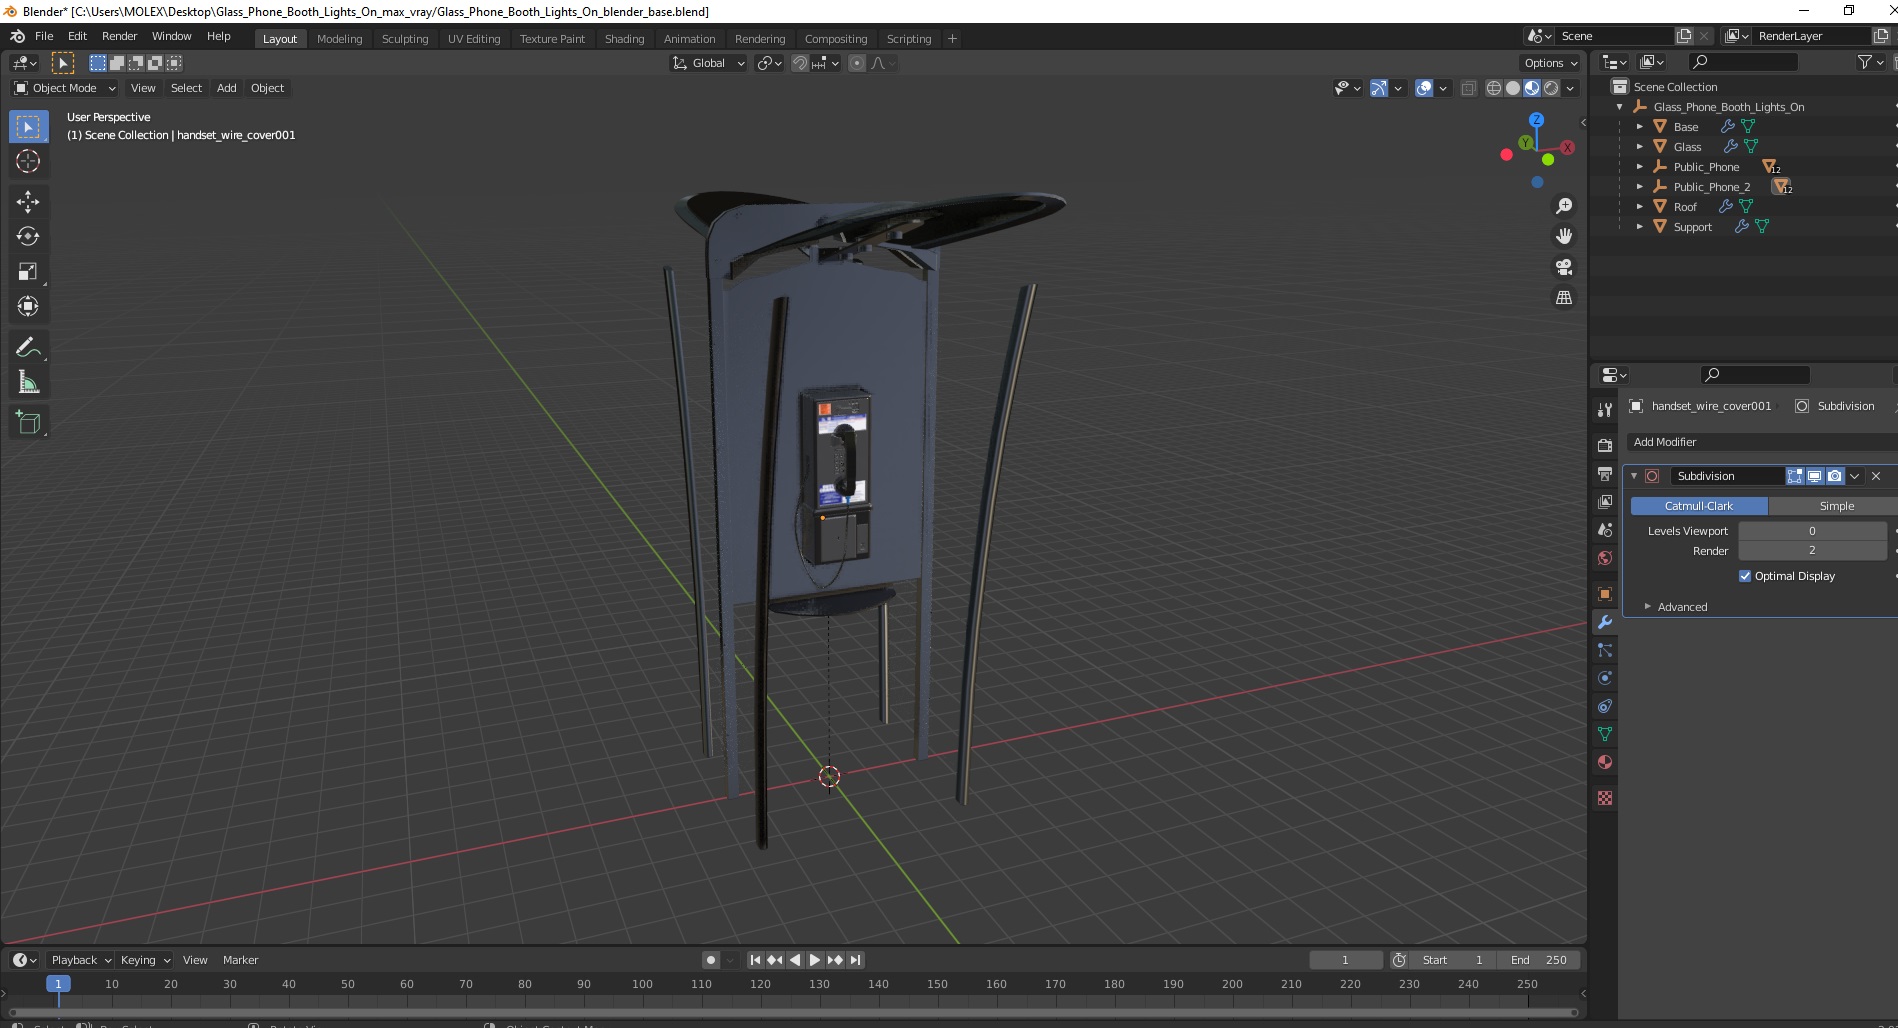Image resolution: width=1898 pixels, height=1028 pixels.
Task: Expand the Roof object in outliner
Action: (1640, 207)
